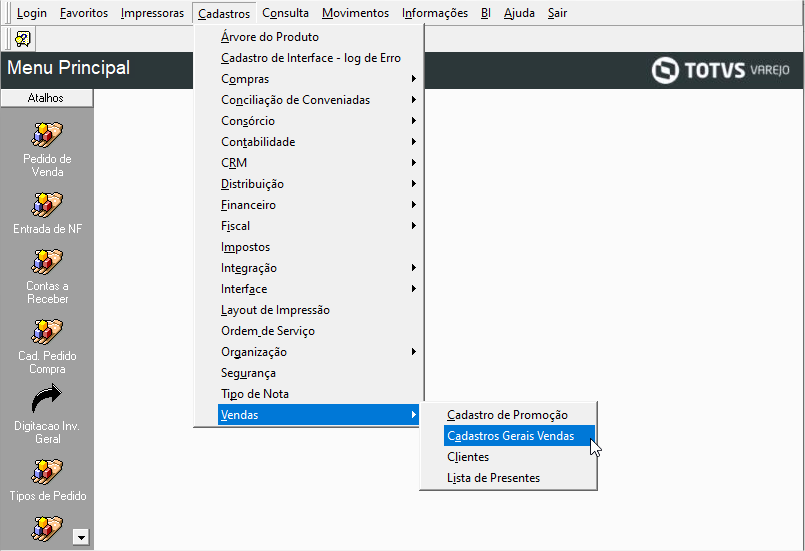Expand the Compras submenu
The height and width of the screenshot is (551, 805).
(318, 79)
